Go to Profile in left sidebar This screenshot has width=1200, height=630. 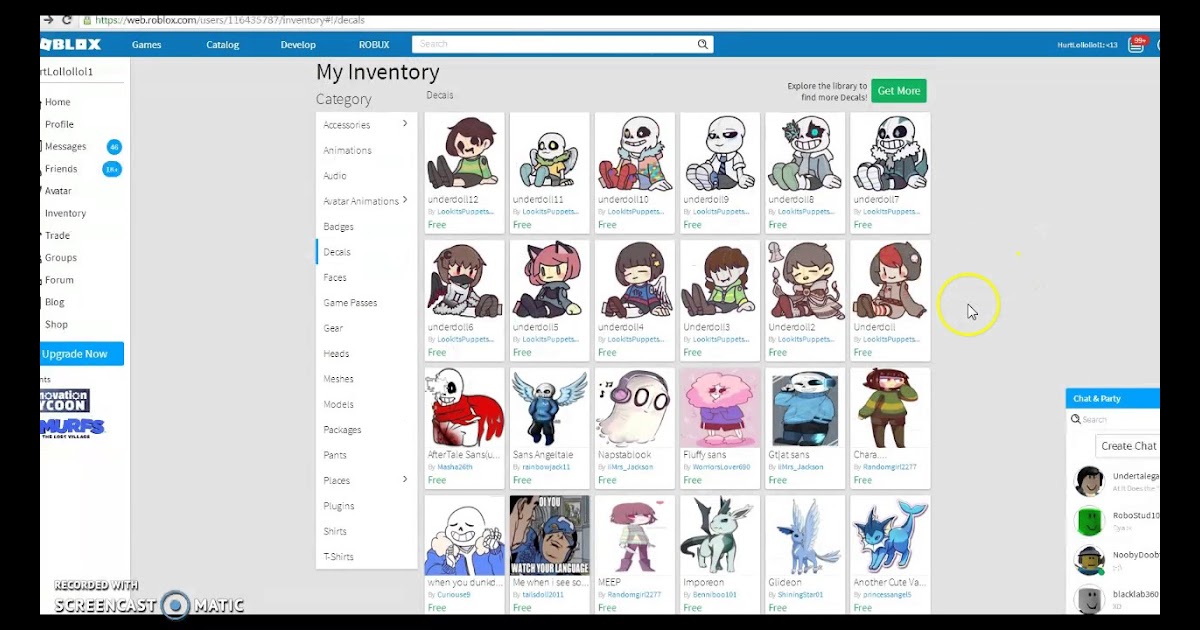coord(59,124)
